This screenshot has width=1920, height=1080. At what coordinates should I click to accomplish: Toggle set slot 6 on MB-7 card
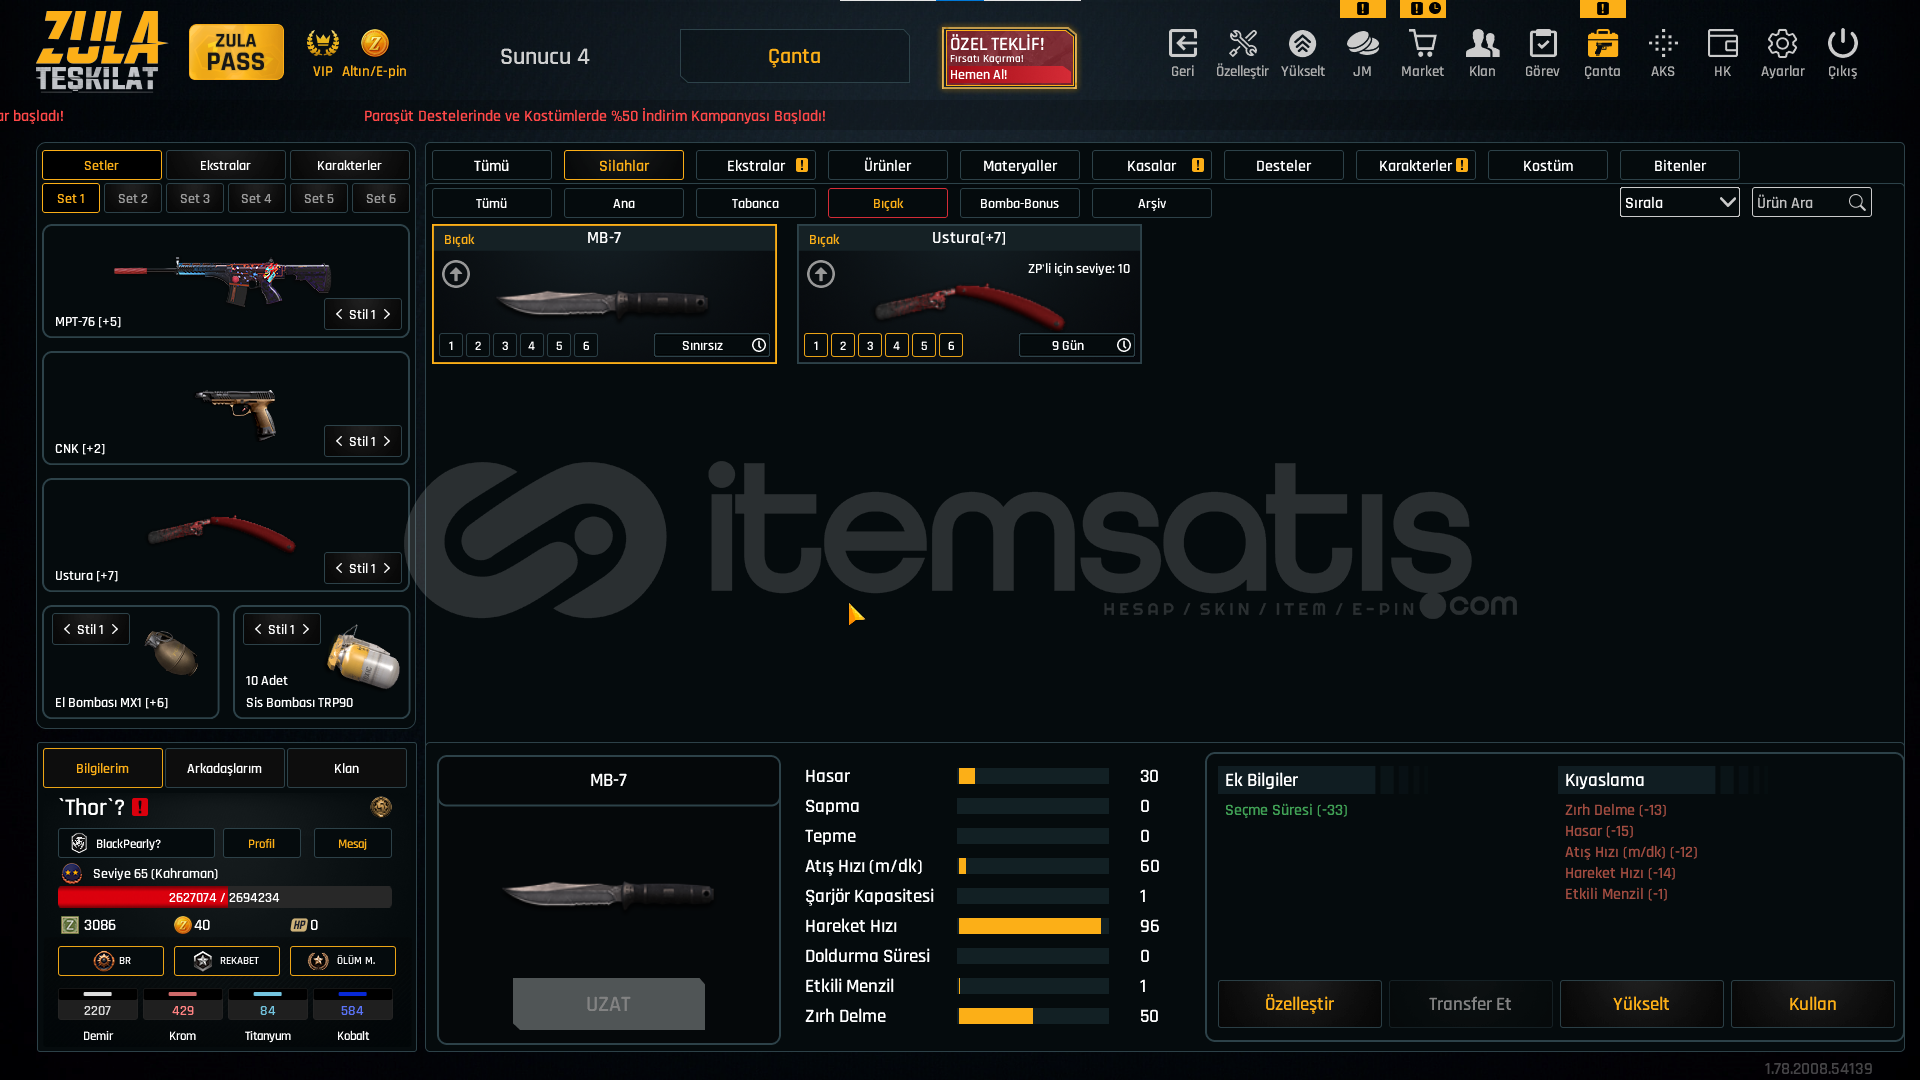coord(586,346)
